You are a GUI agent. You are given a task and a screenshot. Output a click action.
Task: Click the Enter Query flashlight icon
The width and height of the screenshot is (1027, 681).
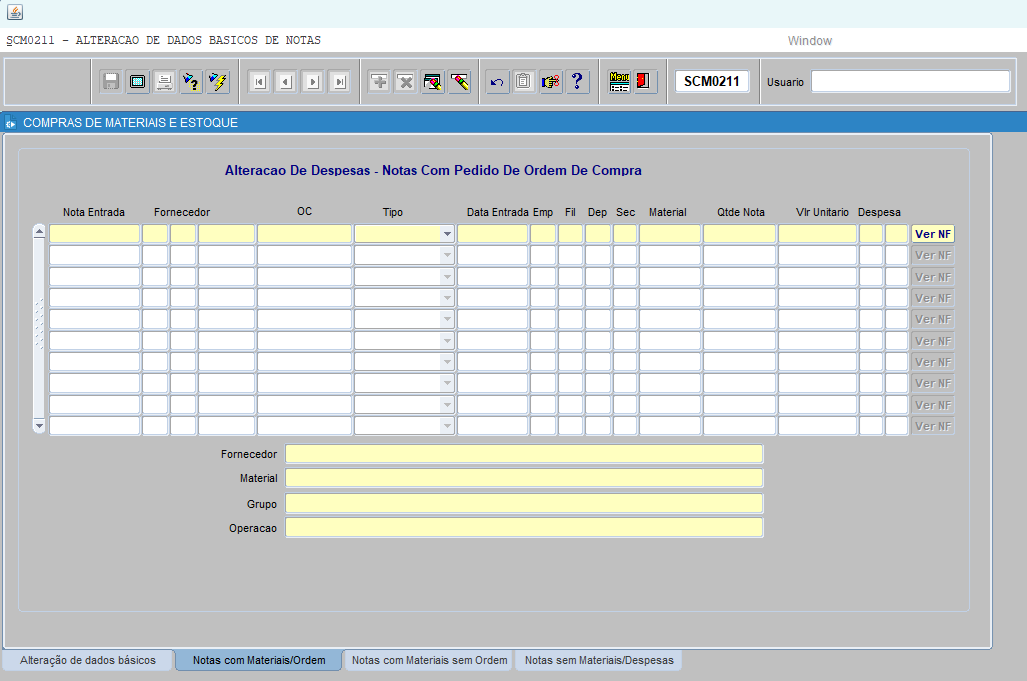click(191, 82)
